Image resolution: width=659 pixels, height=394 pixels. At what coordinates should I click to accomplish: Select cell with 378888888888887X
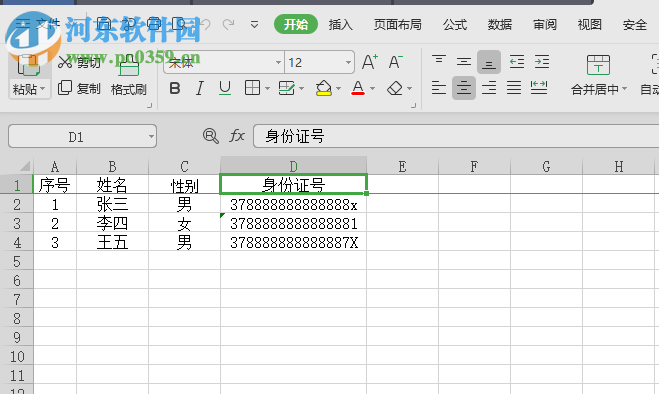pyautogui.click(x=293, y=242)
